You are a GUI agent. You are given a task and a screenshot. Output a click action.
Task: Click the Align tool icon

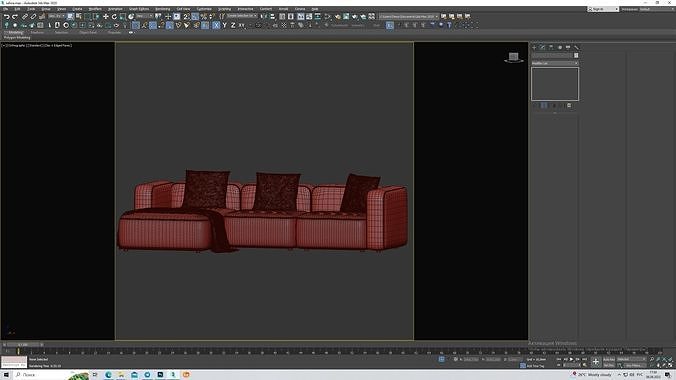click(272, 16)
